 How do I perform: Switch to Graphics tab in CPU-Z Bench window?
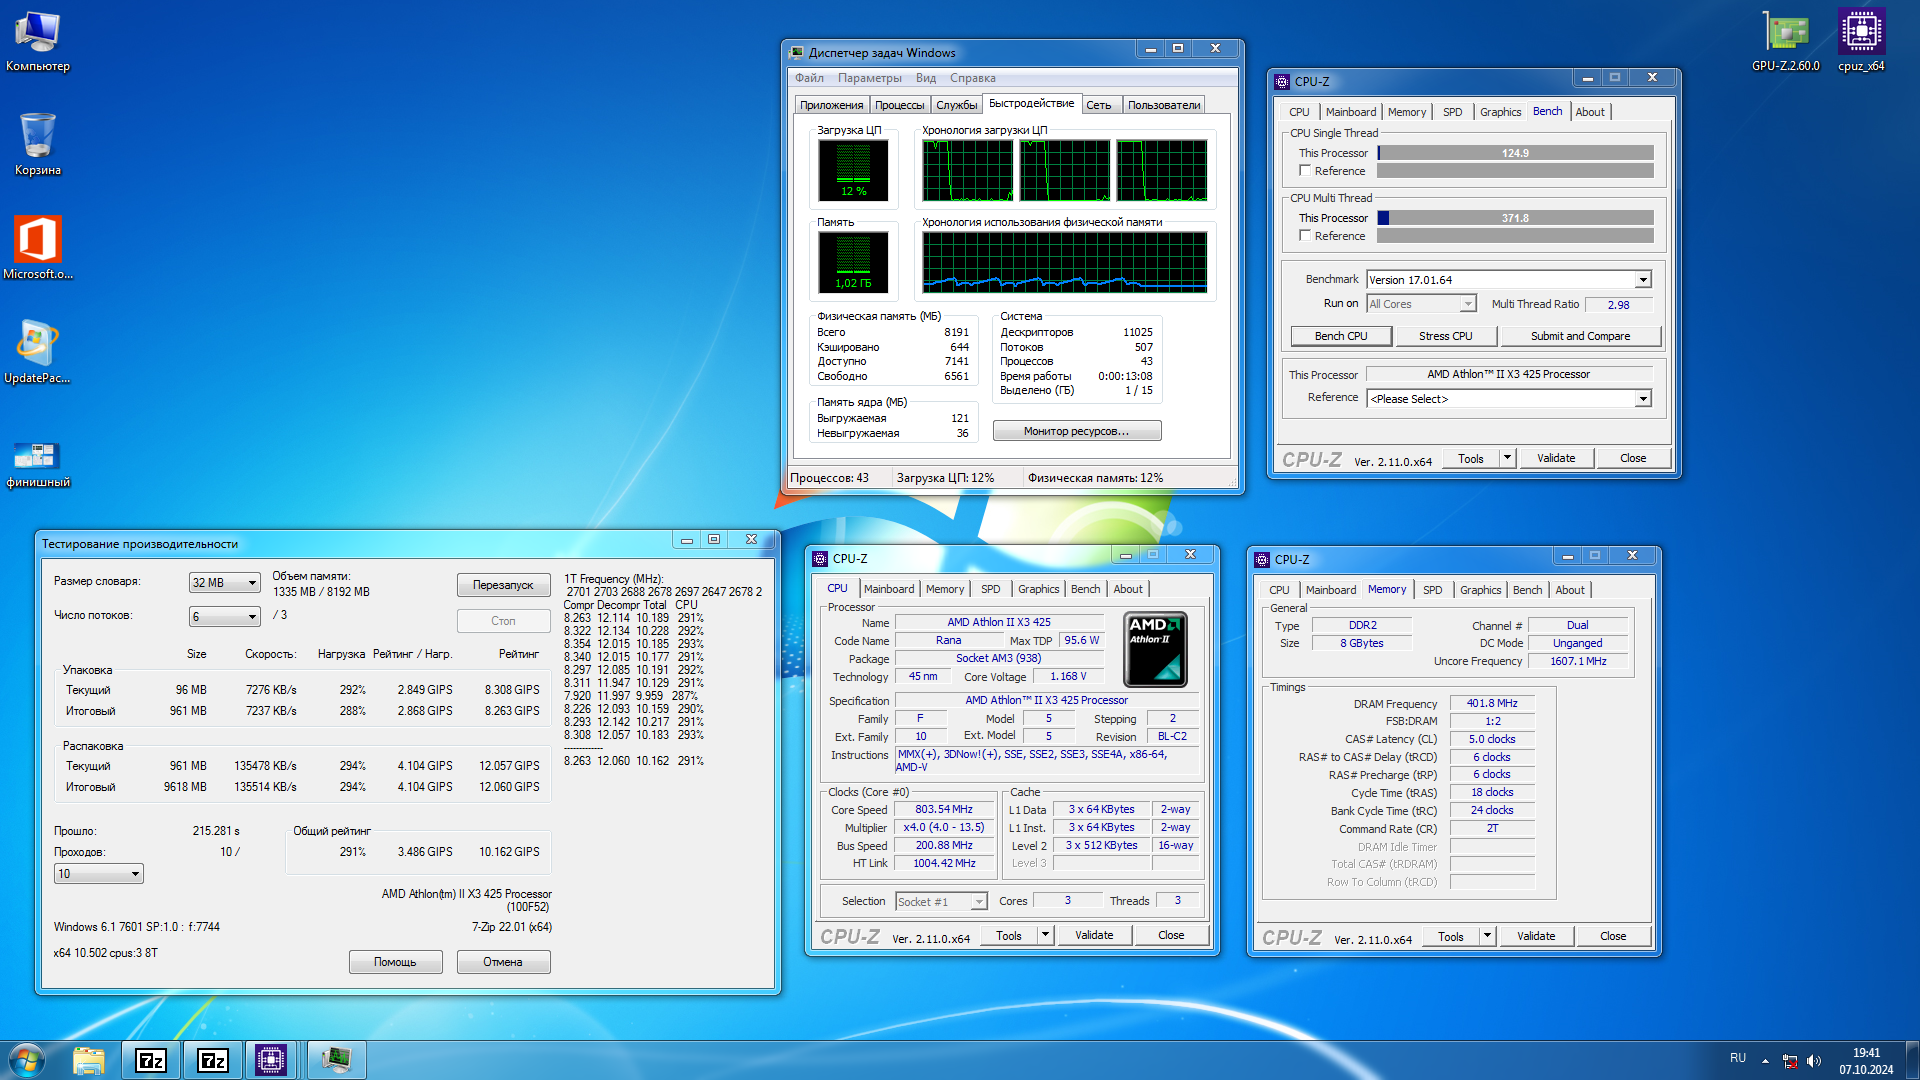click(x=1500, y=112)
